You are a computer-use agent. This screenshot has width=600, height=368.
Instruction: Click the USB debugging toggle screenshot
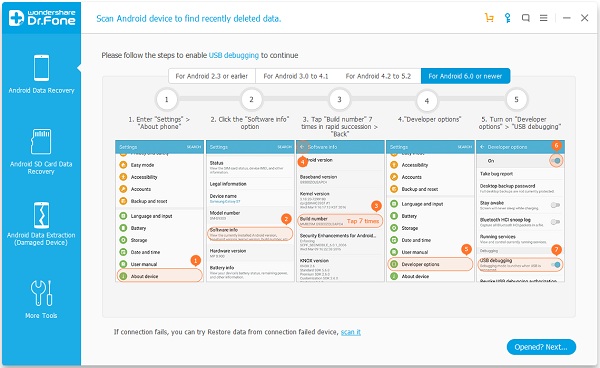[520, 211]
